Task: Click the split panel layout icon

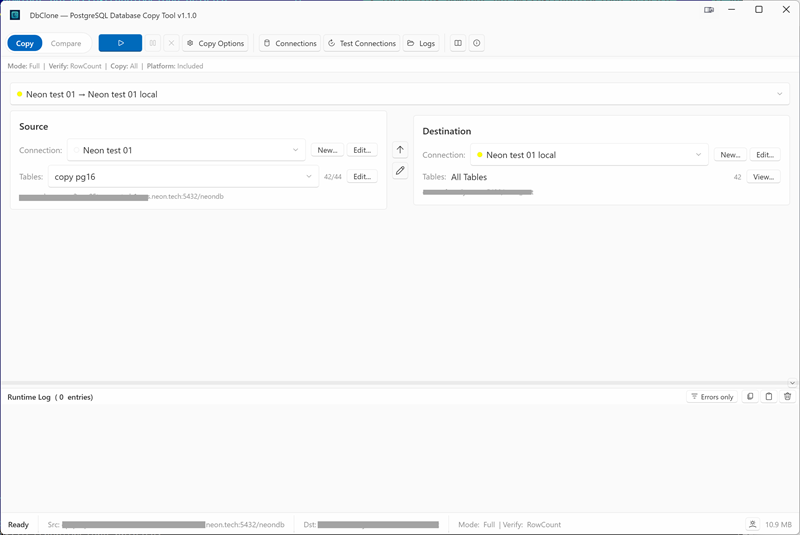Action: pos(458,43)
